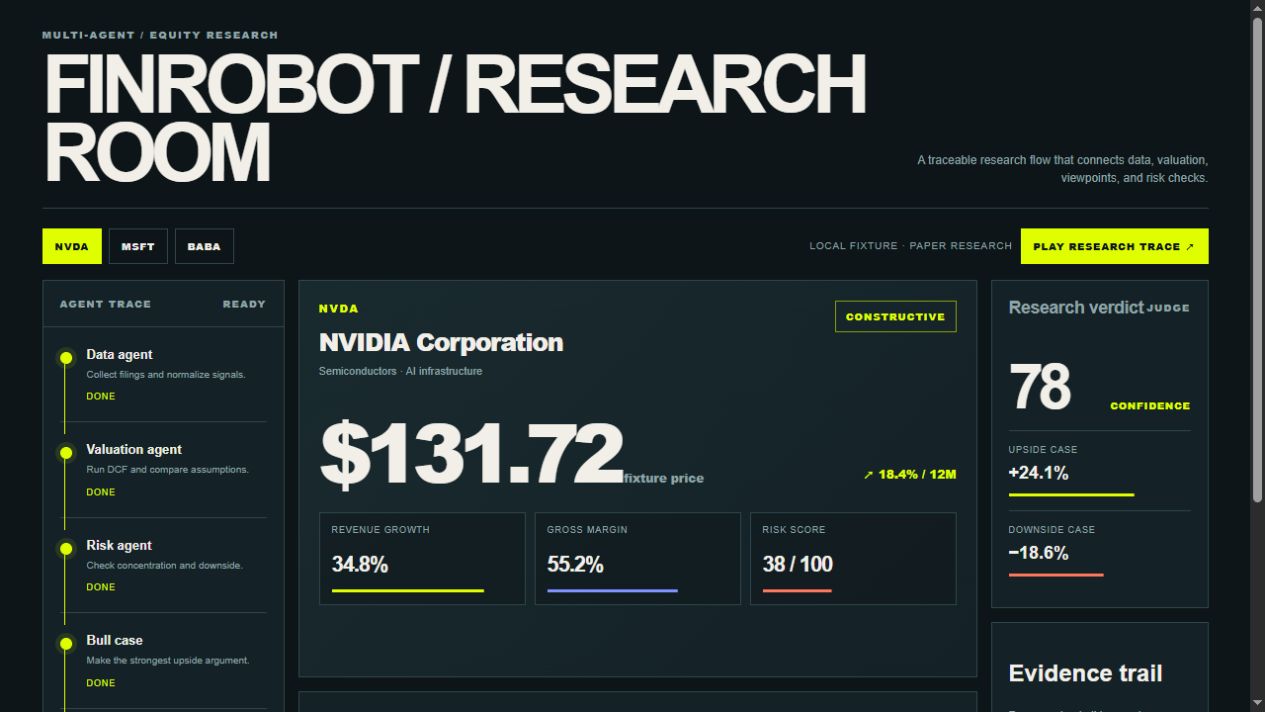
Task: Select the Bull case step marker
Action: (x=66, y=644)
